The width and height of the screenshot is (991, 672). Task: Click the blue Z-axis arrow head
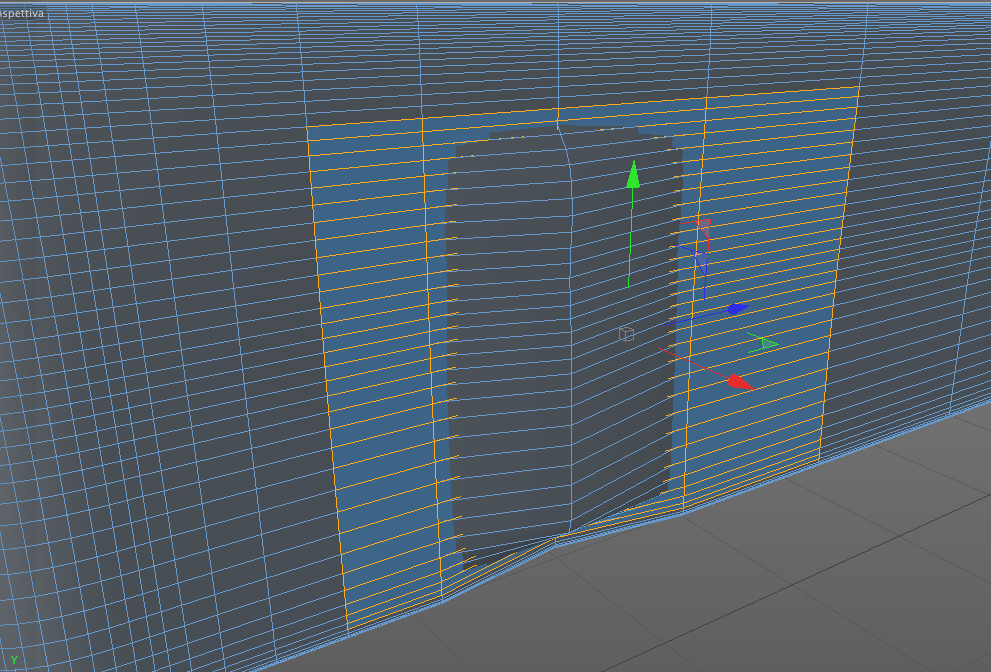(738, 309)
